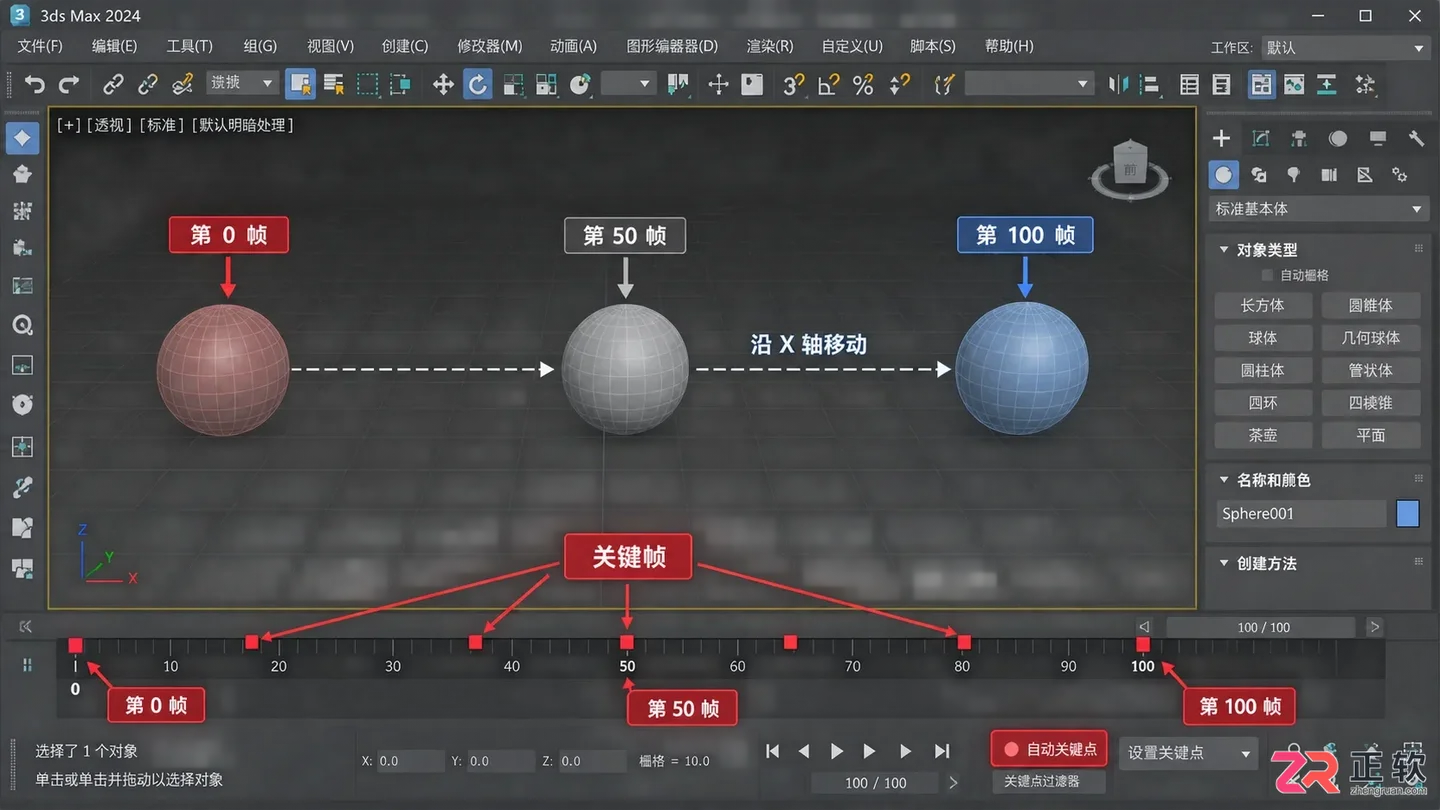Undo the last action in toolbar
The width and height of the screenshot is (1440, 810).
point(35,85)
